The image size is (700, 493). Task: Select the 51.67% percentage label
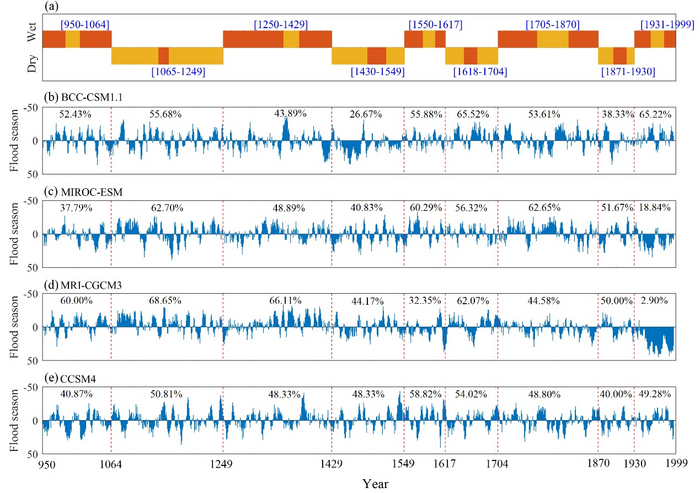[x=617, y=208]
